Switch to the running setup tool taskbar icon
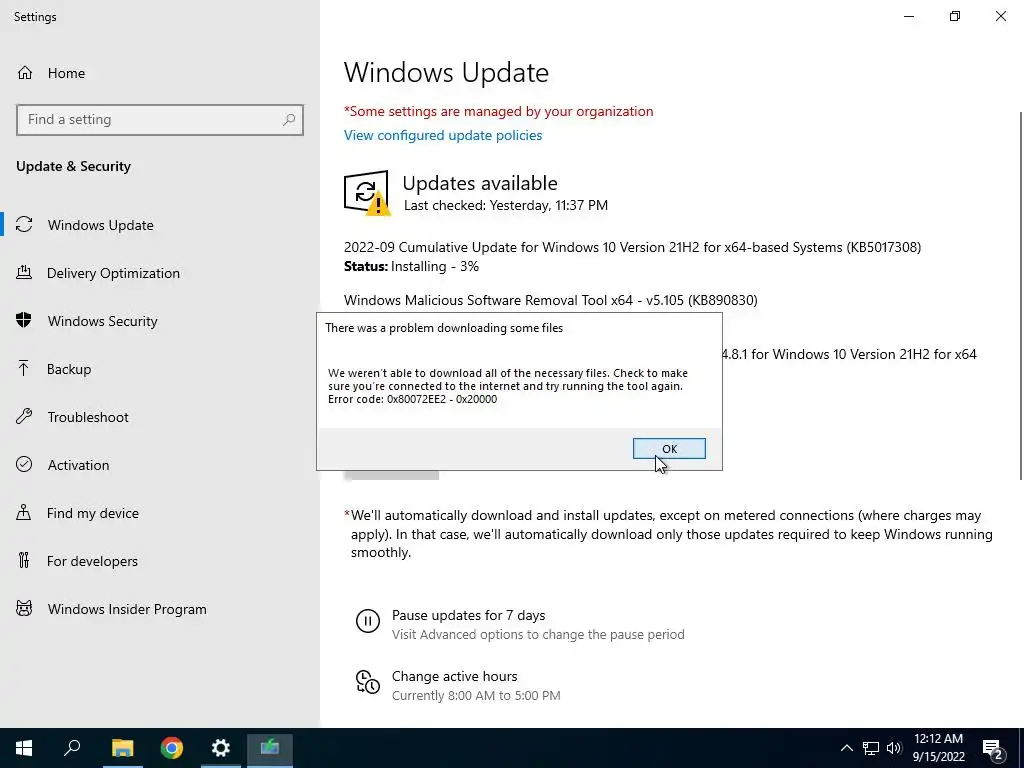The width and height of the screenshot is (1024, 768). 270,748
